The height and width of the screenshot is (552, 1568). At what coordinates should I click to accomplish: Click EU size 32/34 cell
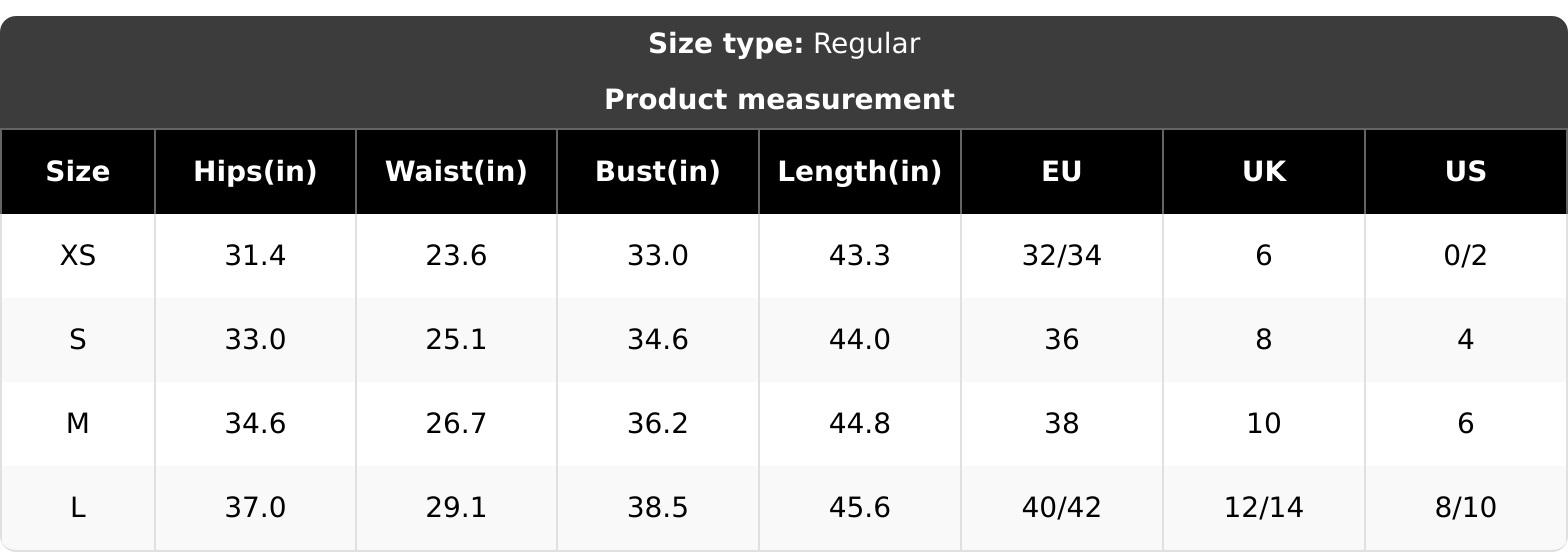click(1062, 256)
